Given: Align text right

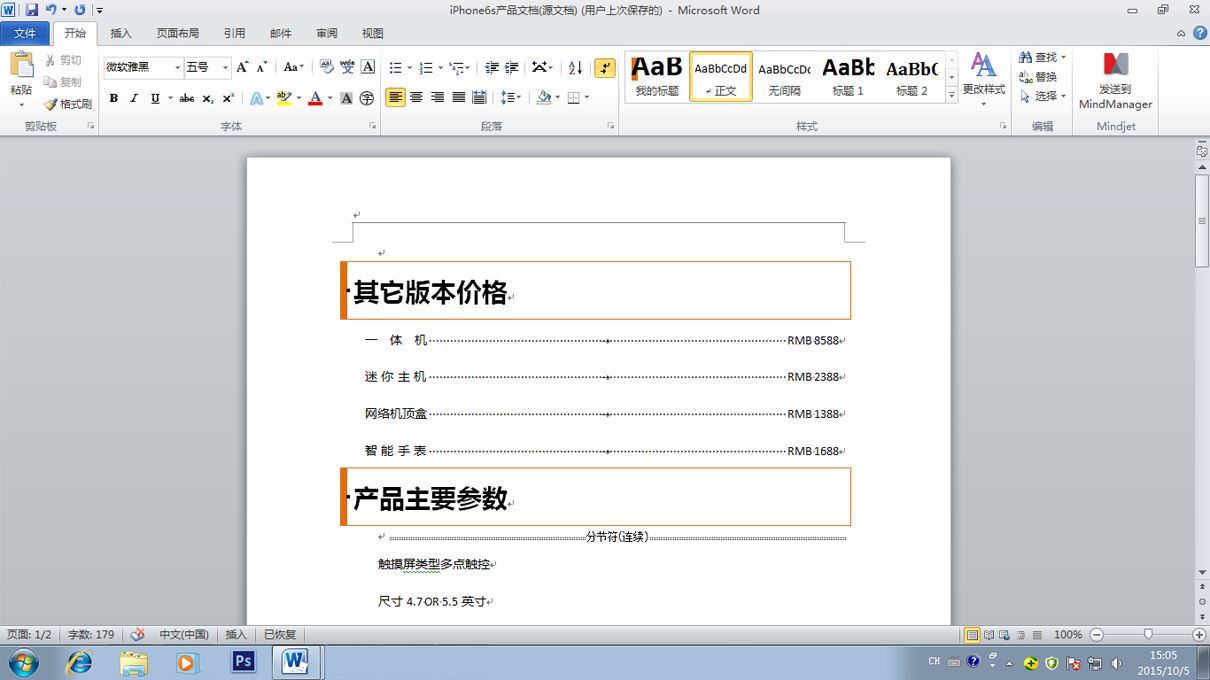Looking at the screenshot, I should coord(437,97).
